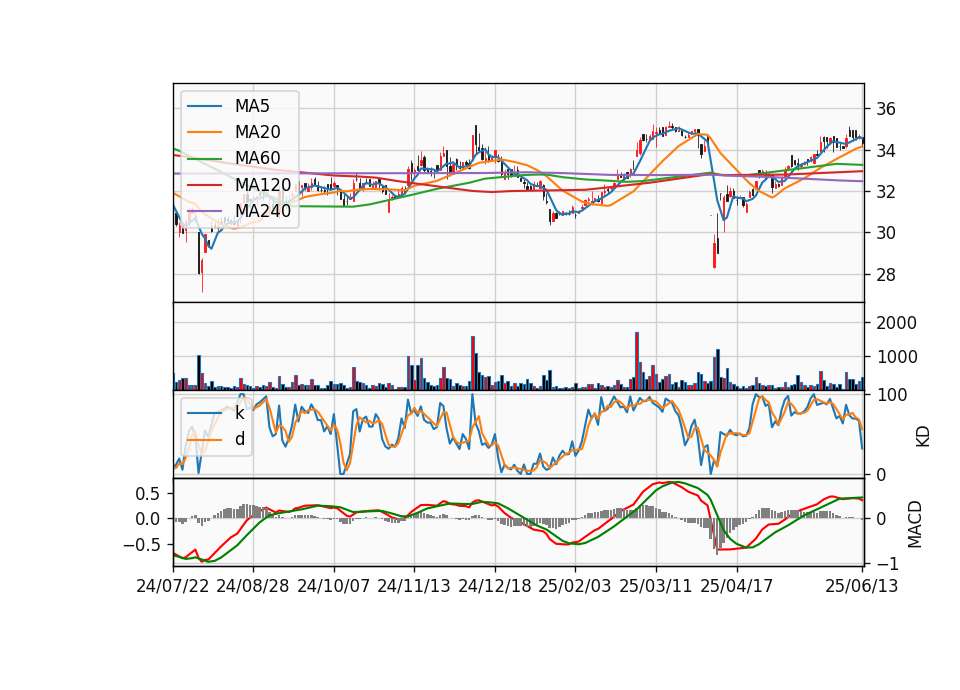
Task: Click date label 24/12/18
Action: coord(495,586)
